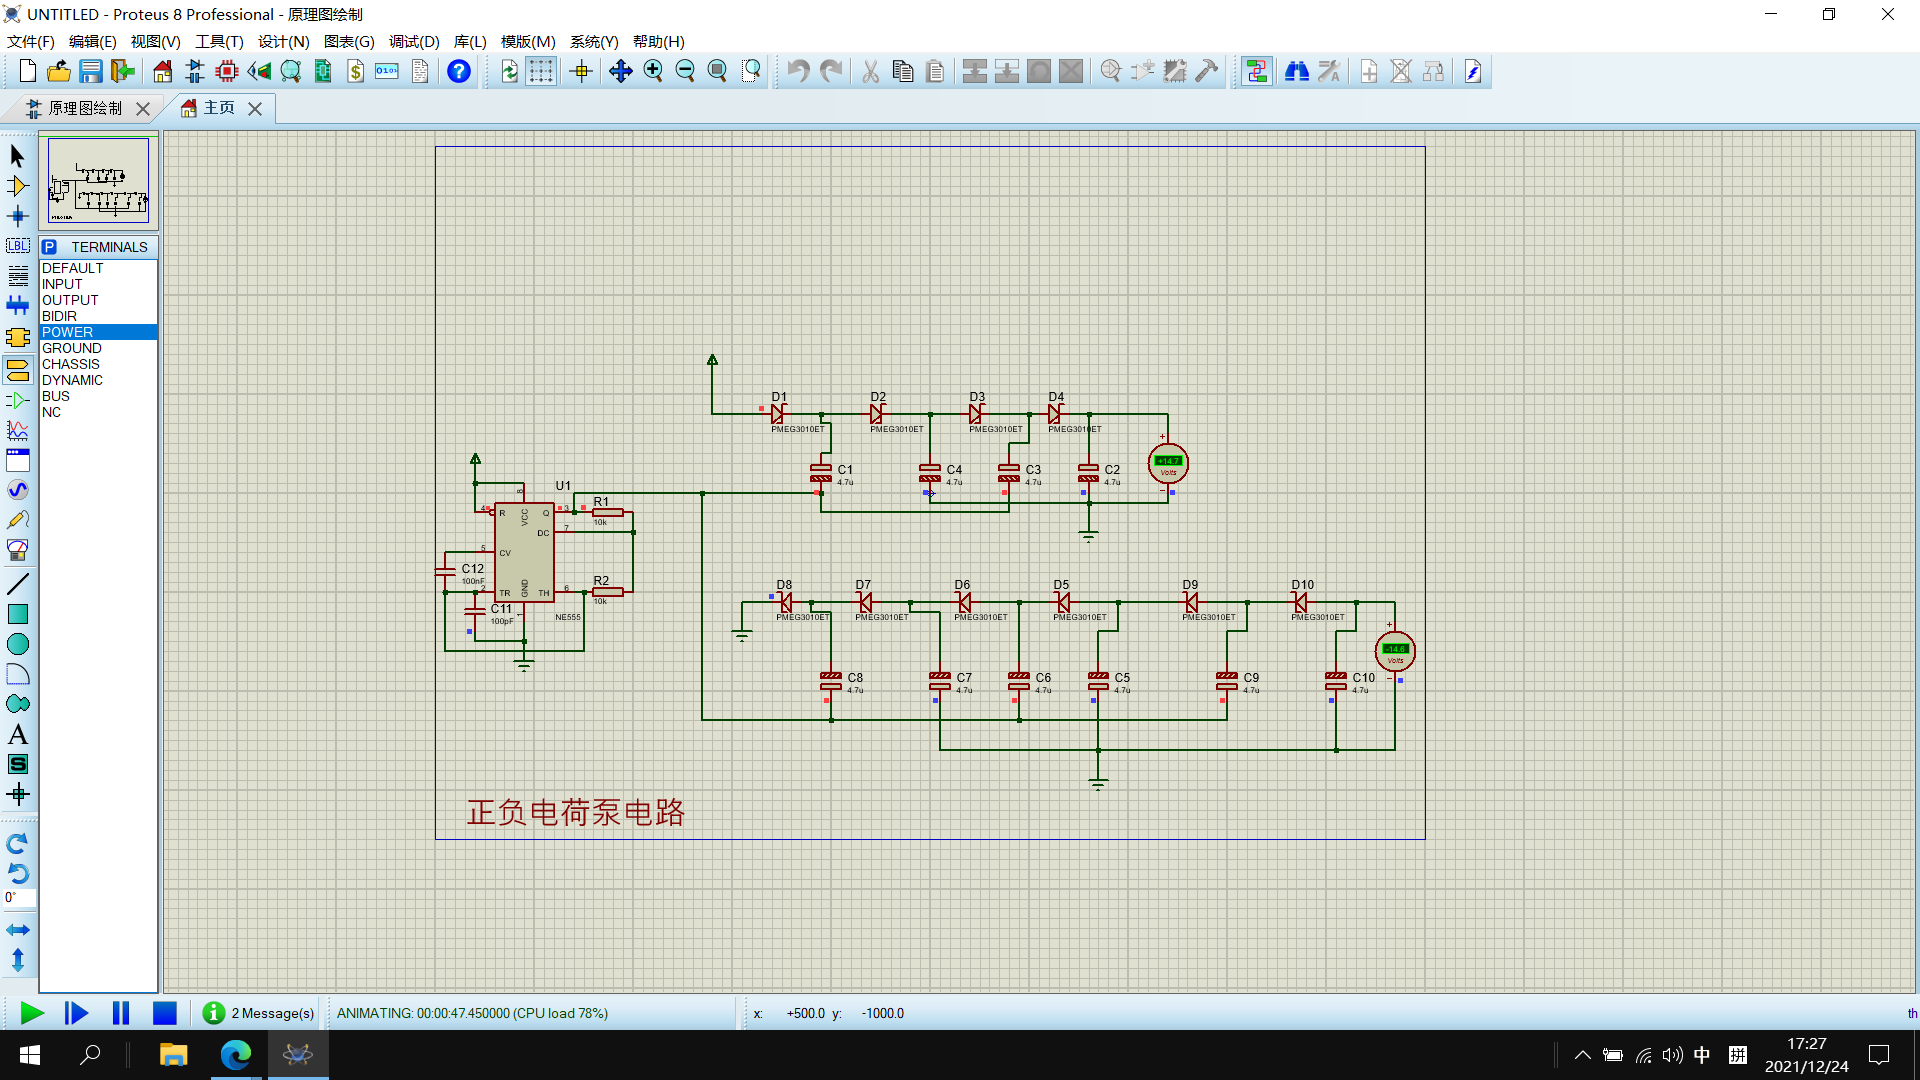Start the simulation with Play
Image resolution: width=1920 pixels, height=1080 pixels.
pos(32,1013)
